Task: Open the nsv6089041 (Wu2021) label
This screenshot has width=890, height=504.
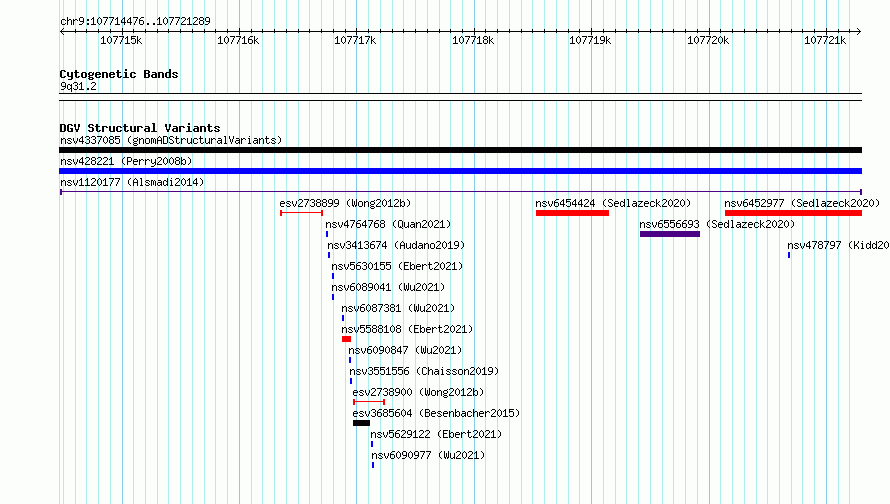Action: [388, 287]
